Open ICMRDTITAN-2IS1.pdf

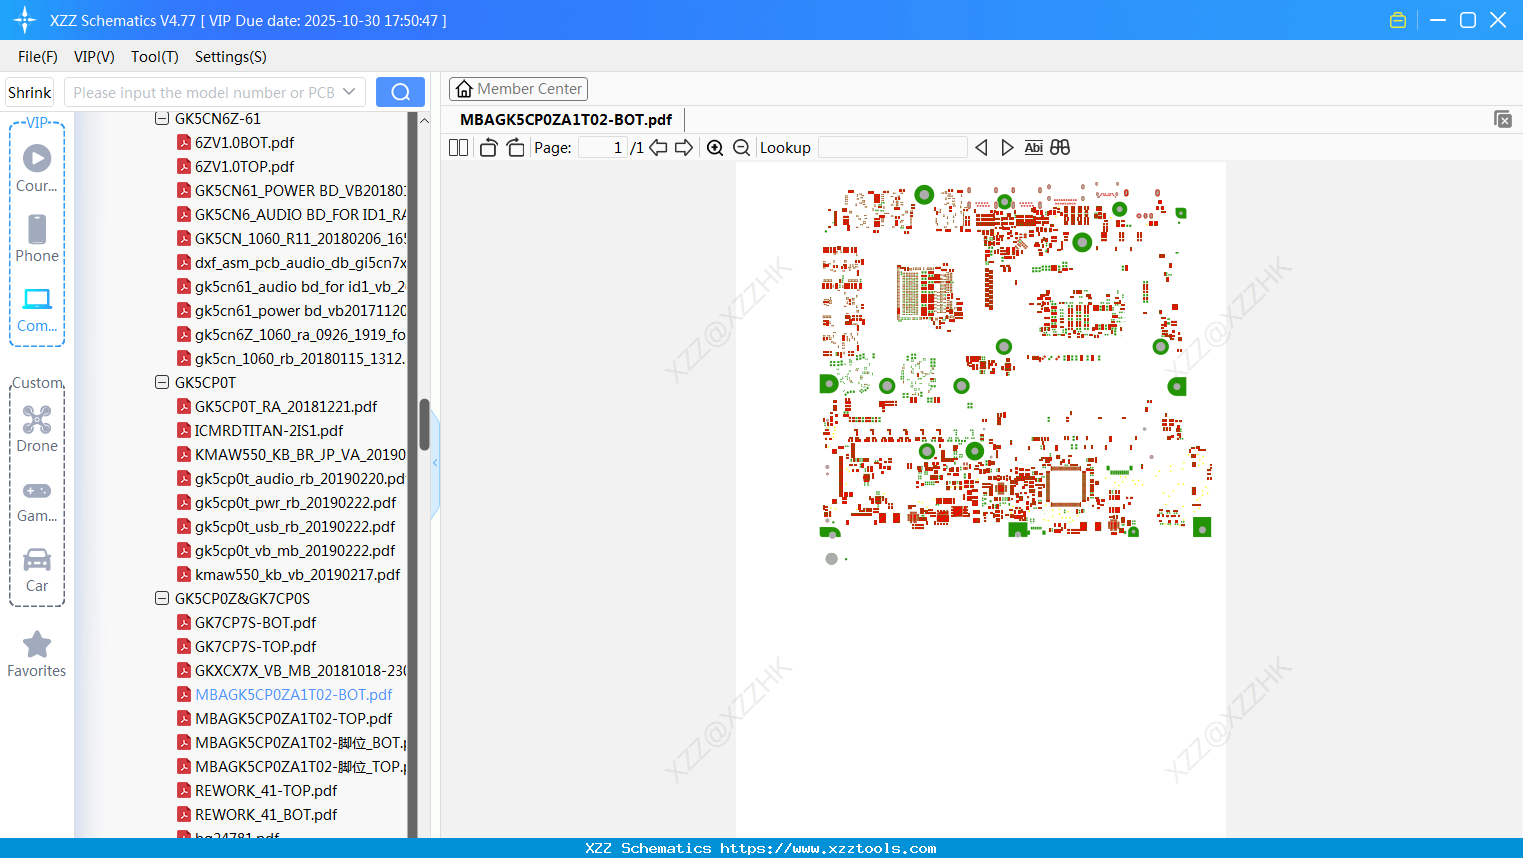[x=269, y=431]
